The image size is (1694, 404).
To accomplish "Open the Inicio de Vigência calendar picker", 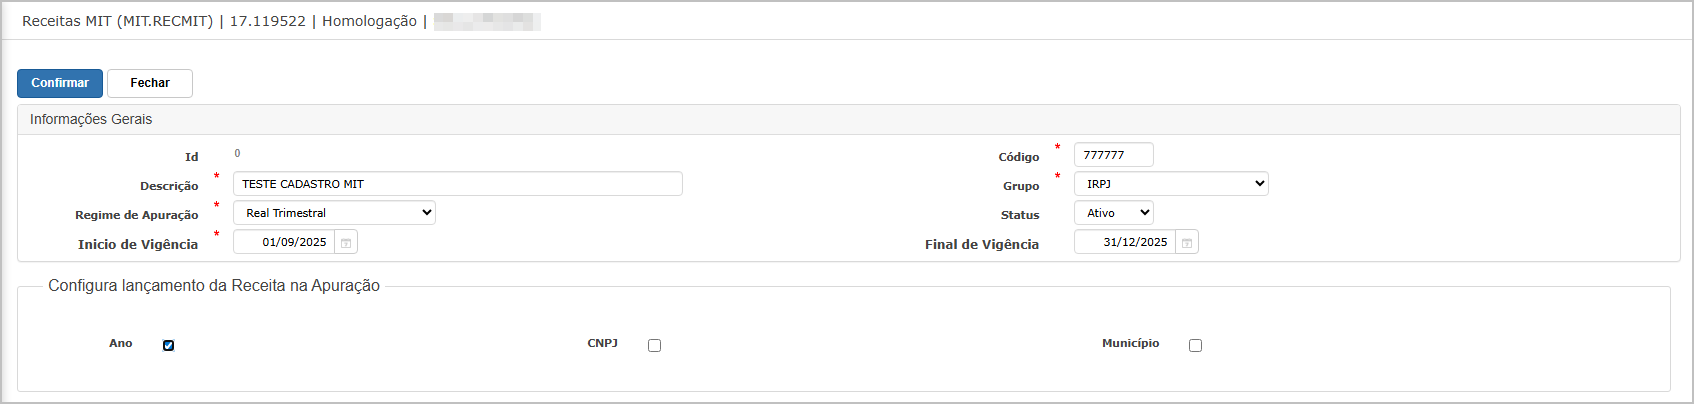I will [346, 243].
